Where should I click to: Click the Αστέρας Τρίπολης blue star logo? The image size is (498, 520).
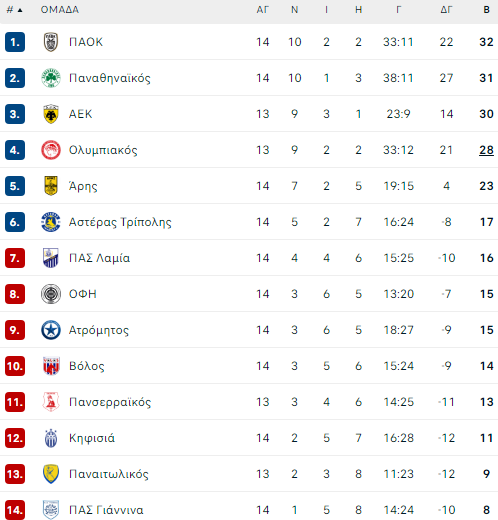click(51, 222)
